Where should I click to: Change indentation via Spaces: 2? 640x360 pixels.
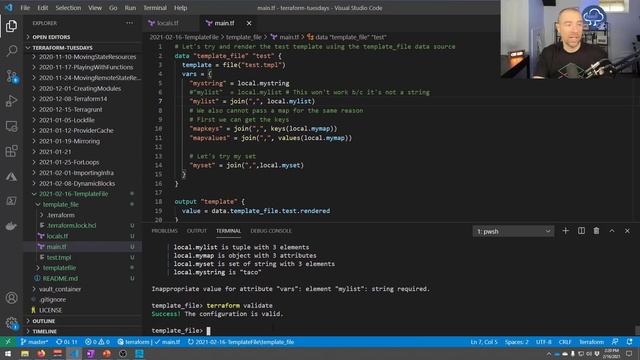click(x=516, y=342)
